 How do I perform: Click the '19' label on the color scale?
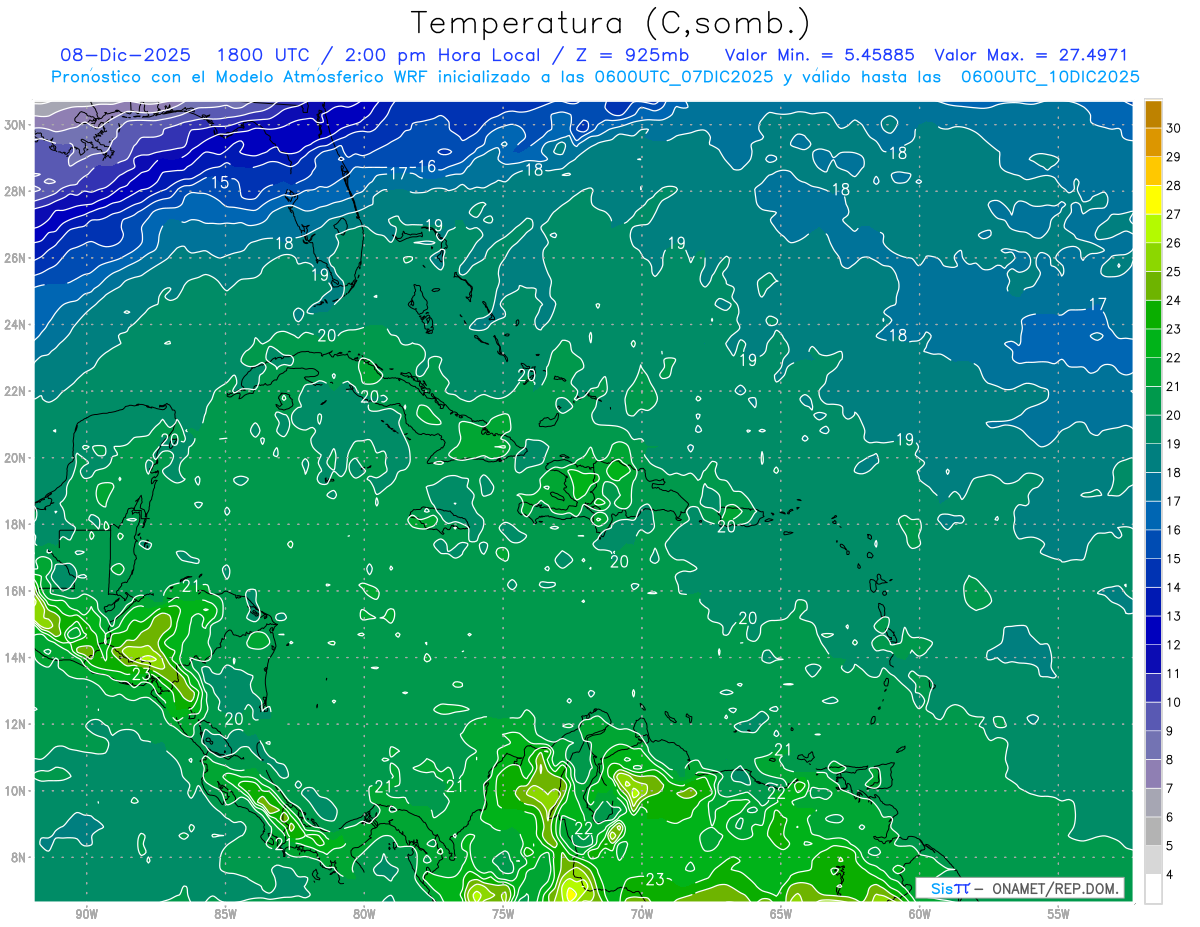pyautogui.click(x=1174, y=444)
